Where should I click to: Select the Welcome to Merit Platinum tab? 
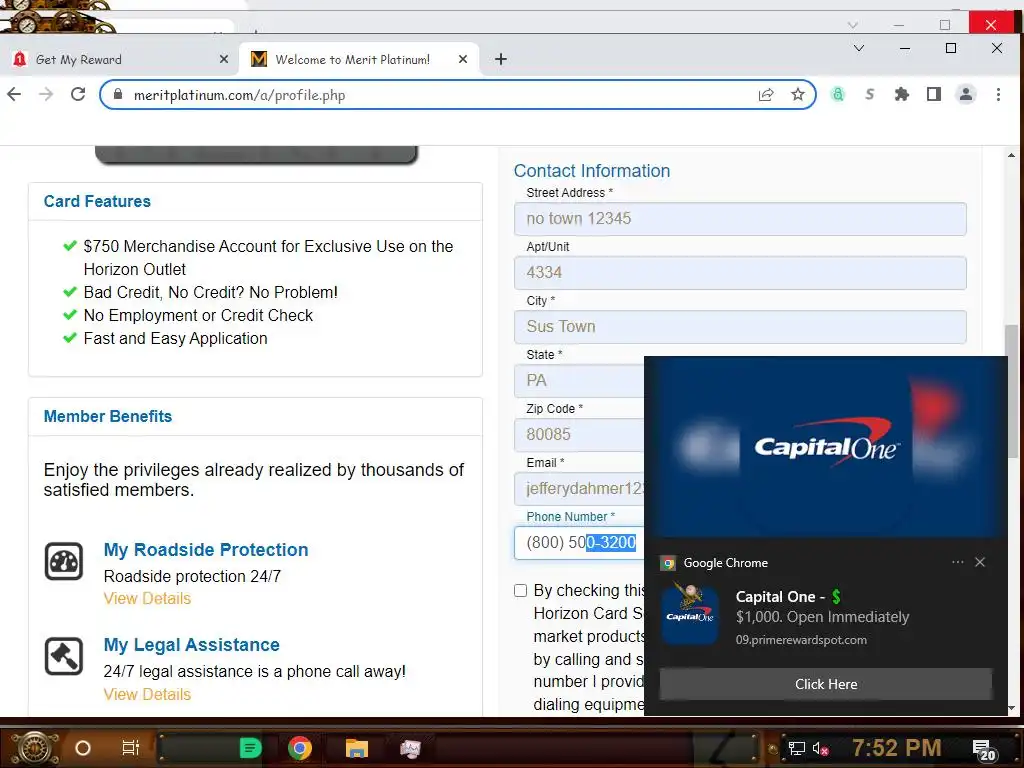(x=359, y=59)
